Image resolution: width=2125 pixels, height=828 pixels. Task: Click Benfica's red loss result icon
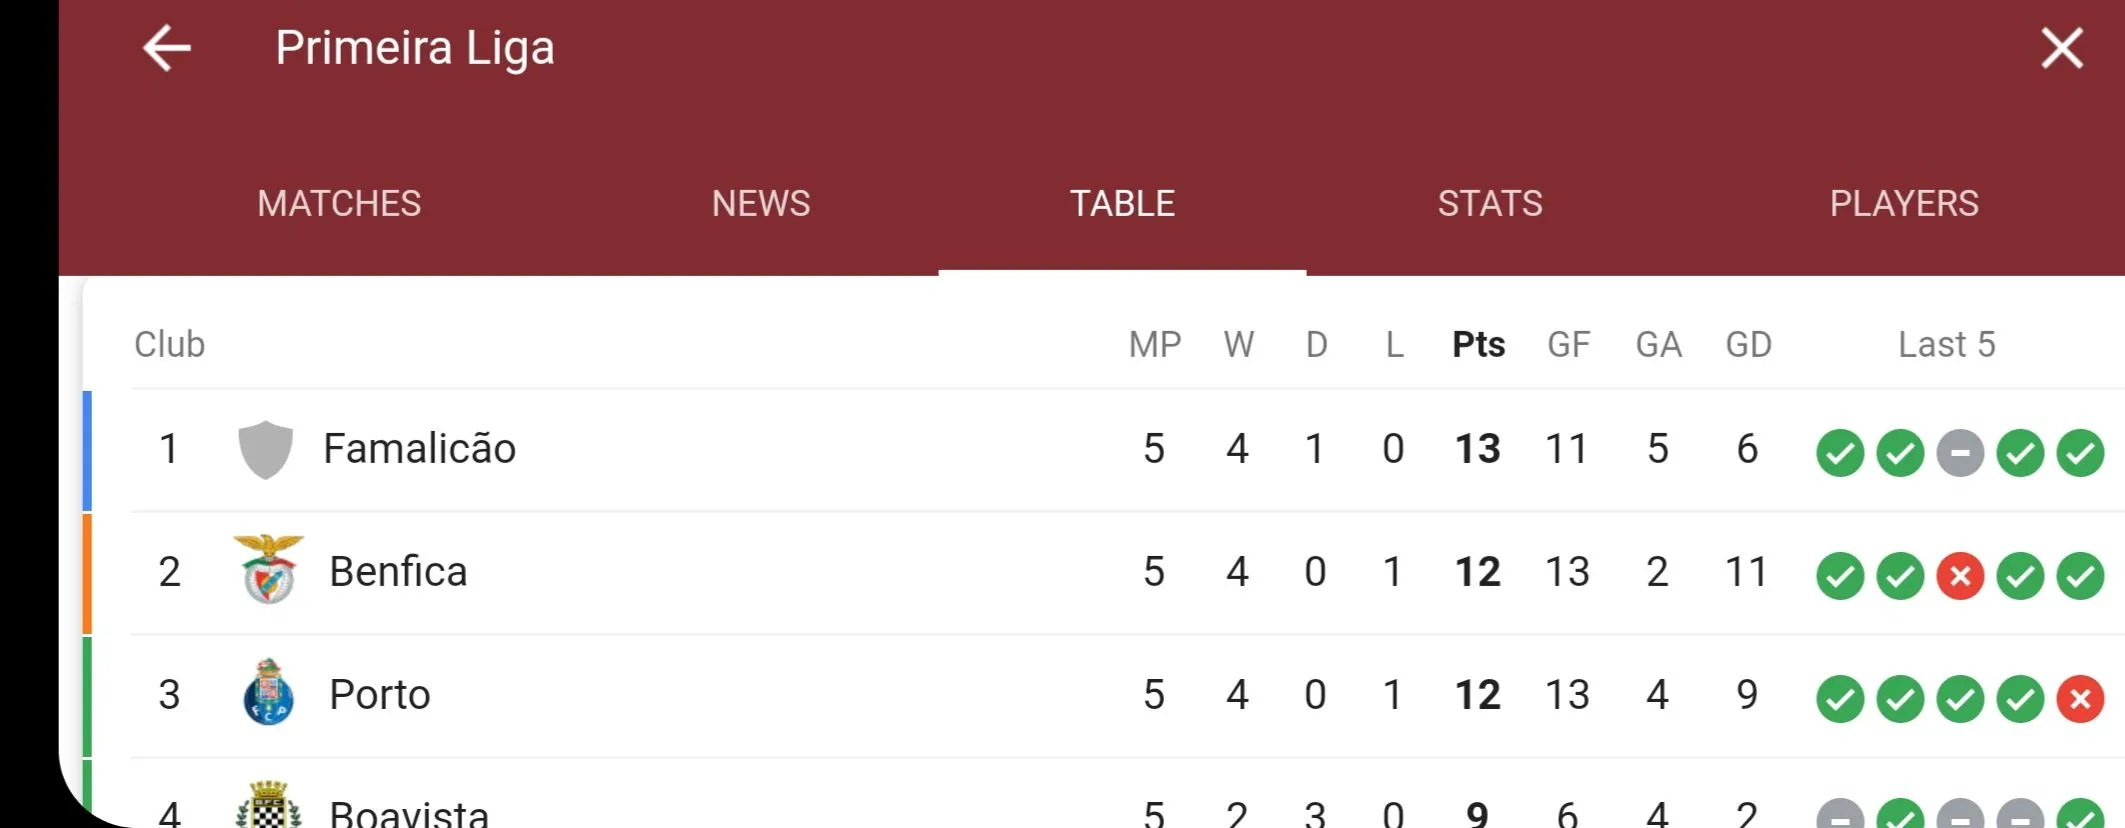[x=1960, y=576]
